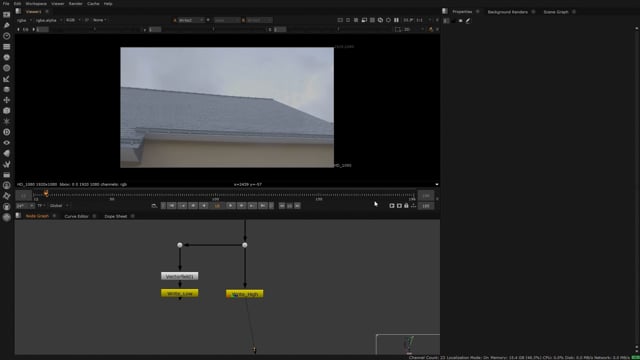Open the 3D nodes toolbar menu
Image resolution: width=640 pixels, height=360 pixels.
[7, 111]
